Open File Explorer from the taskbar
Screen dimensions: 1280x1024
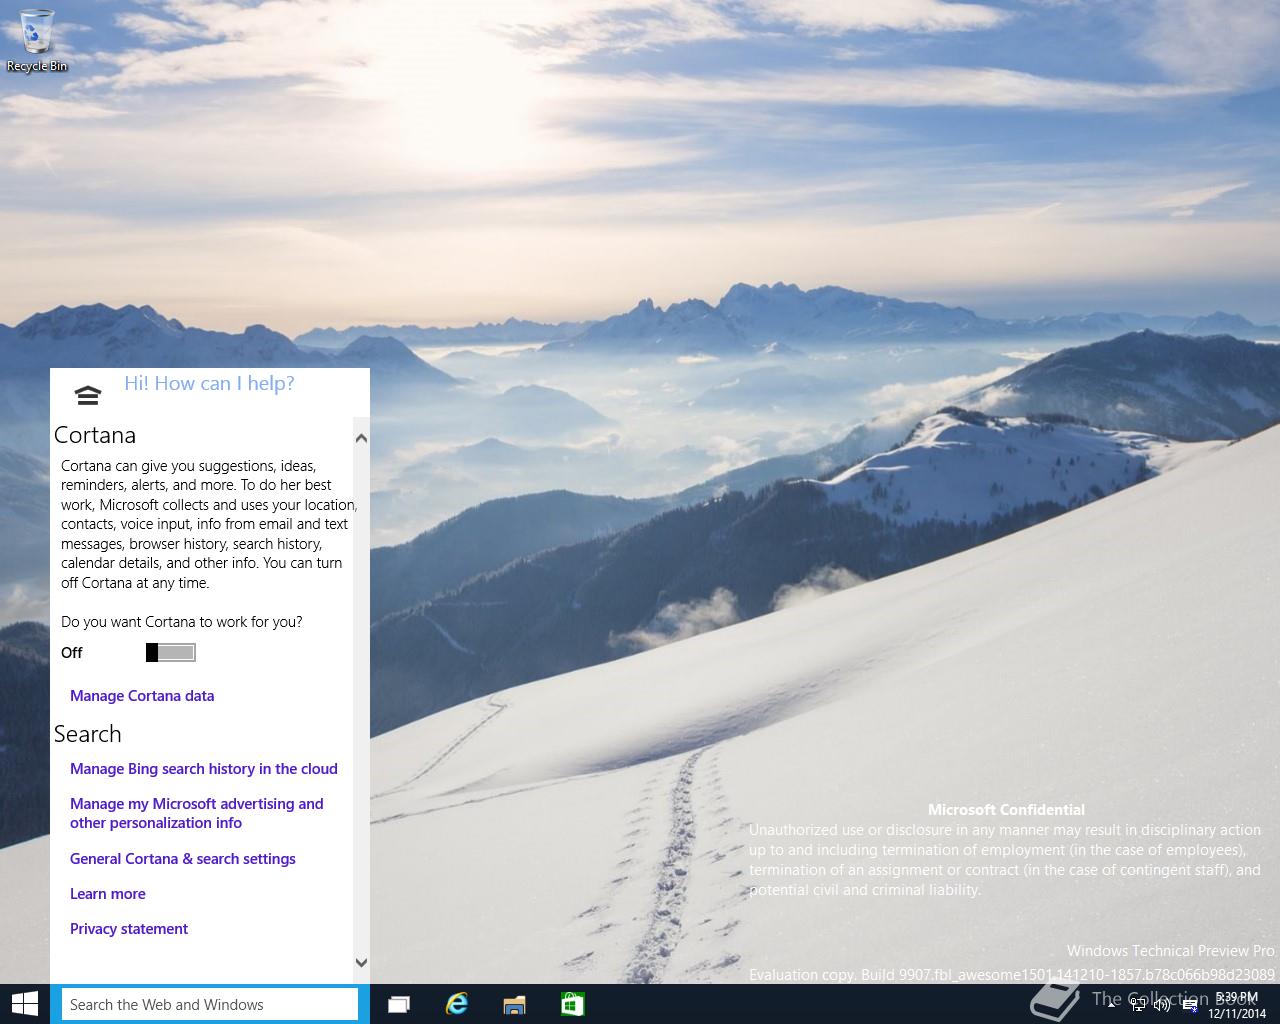point(515,1005)
